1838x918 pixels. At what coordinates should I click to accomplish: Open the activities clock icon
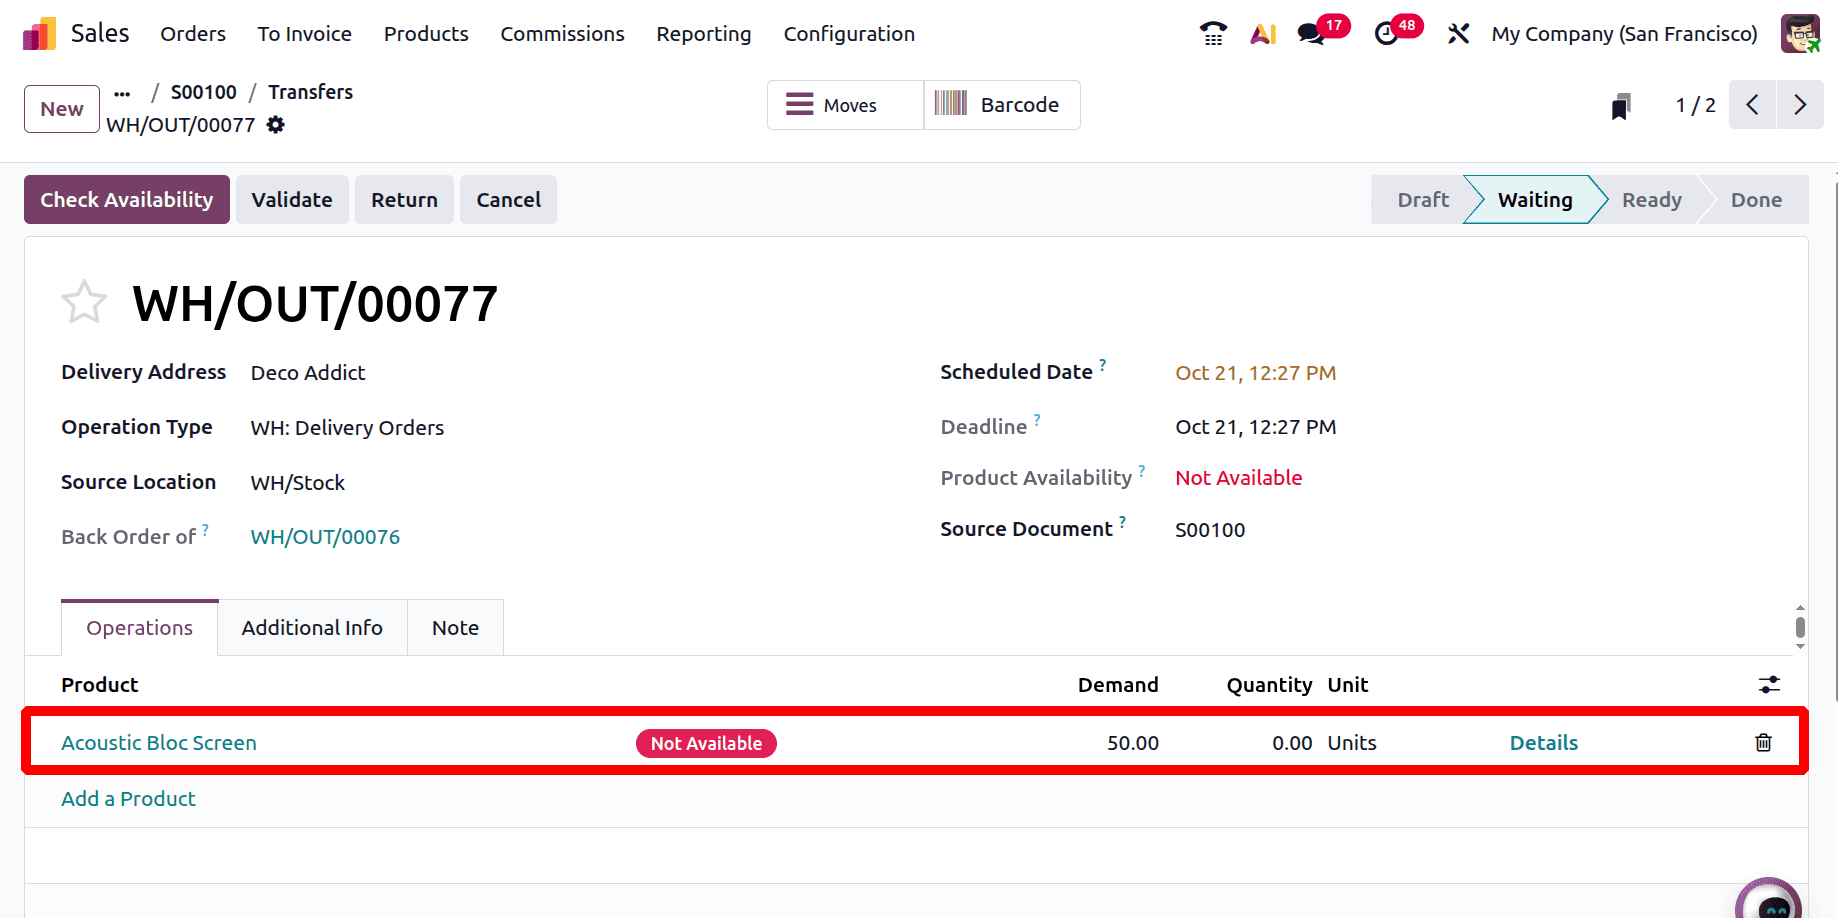1386,34
